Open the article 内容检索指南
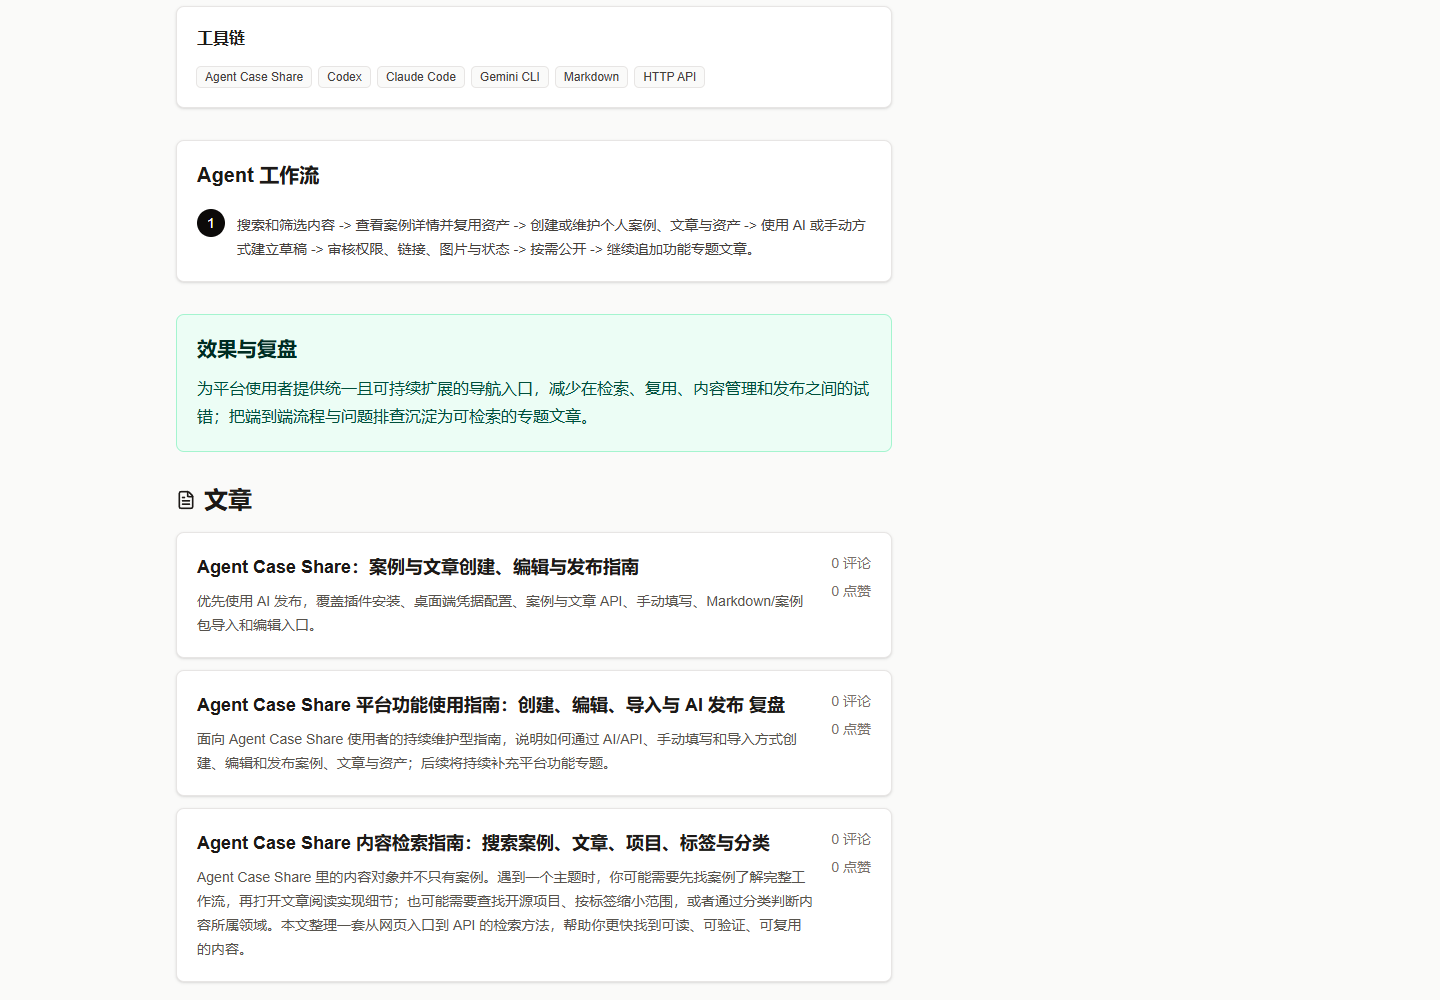This screenshot has width=1440, height=1000. pos(483,843)
